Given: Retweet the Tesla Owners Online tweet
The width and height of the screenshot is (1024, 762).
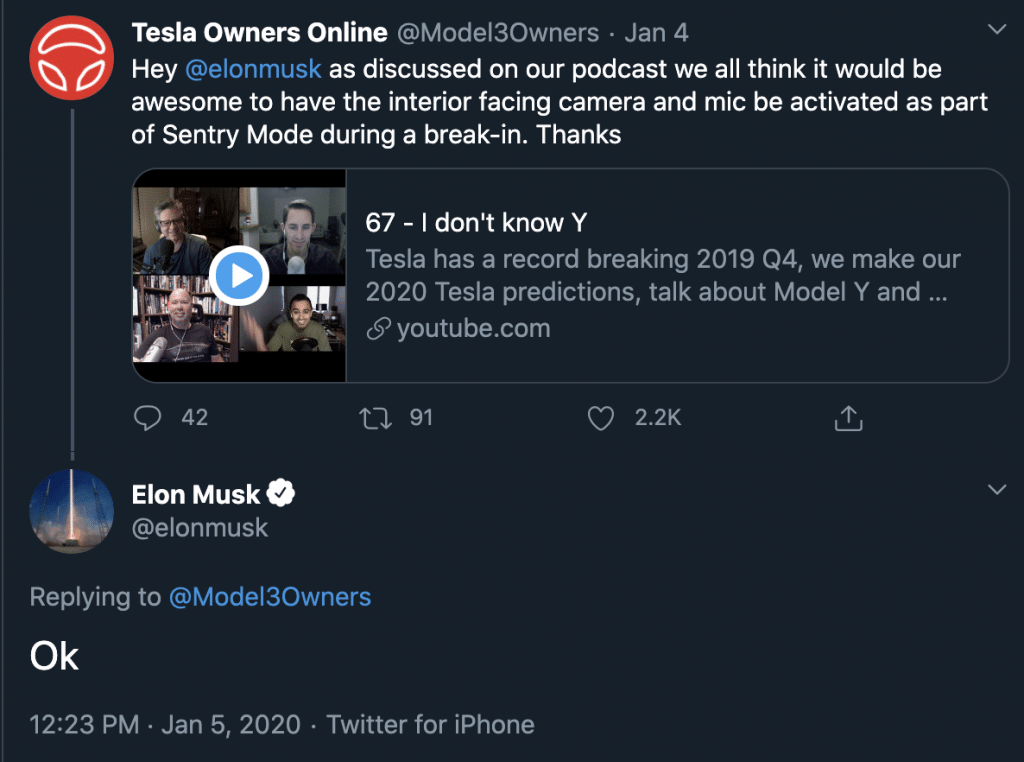Looking at the screenshot, I should (x=375, y=417).
